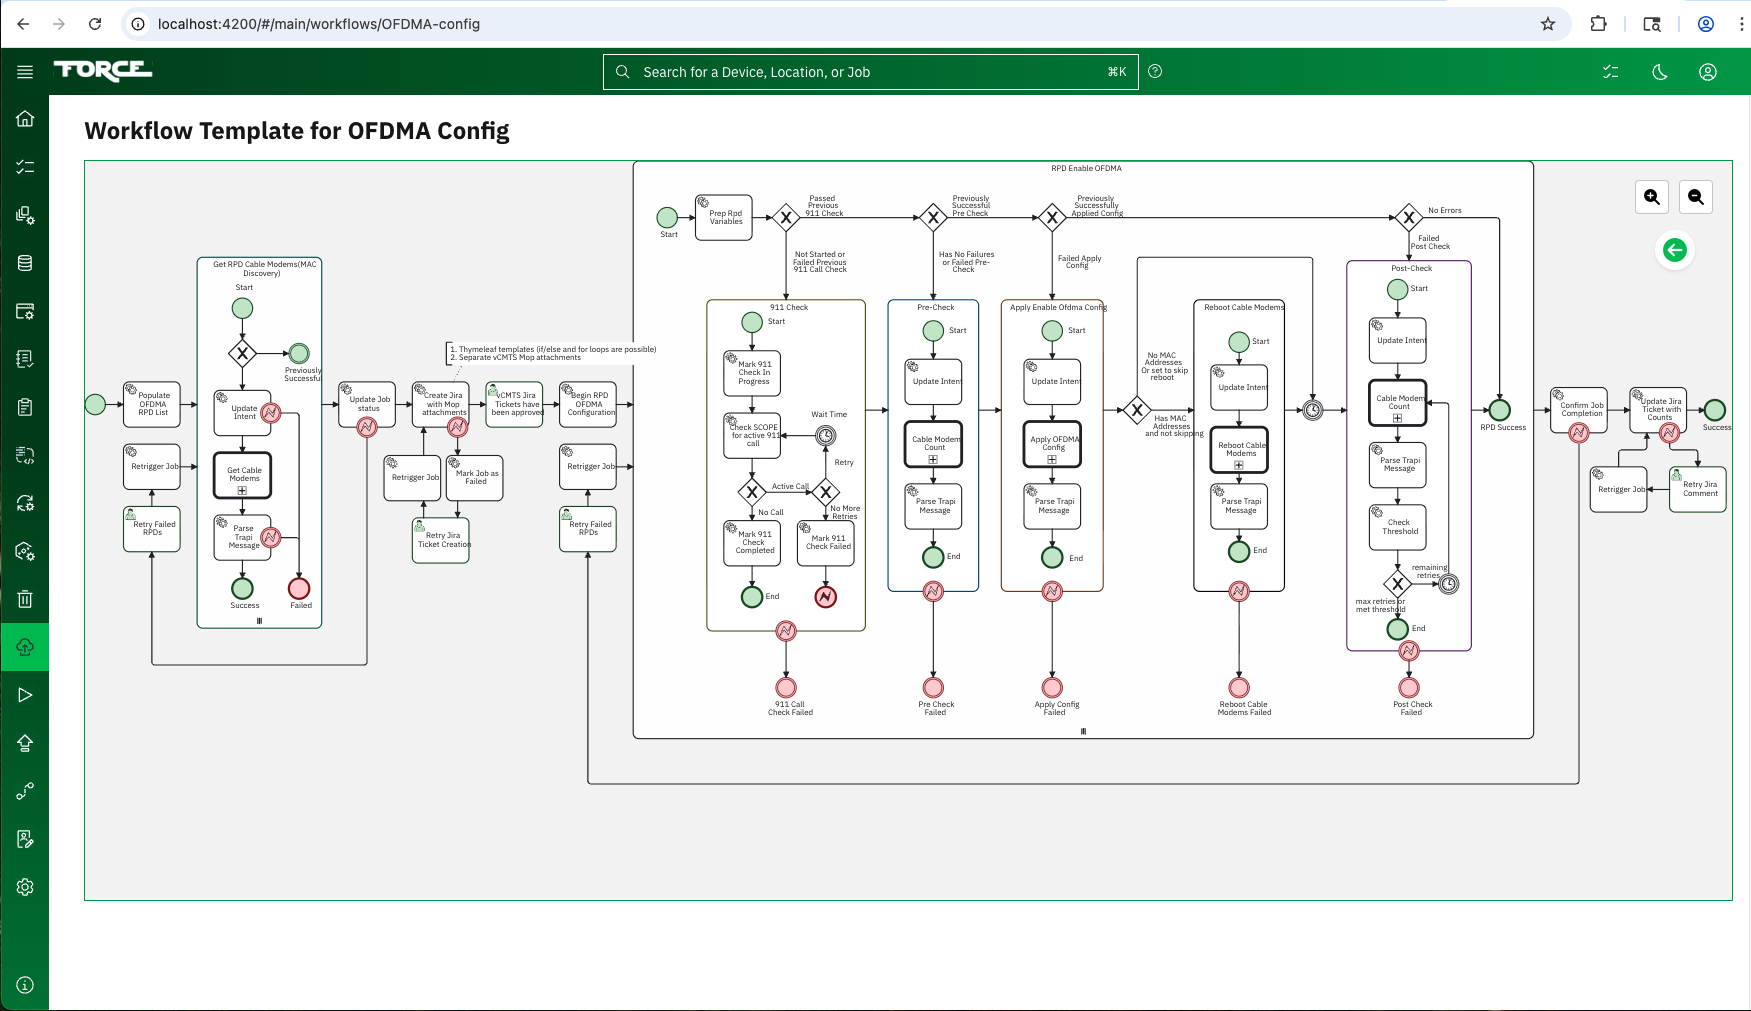
Task: Click the run/play icon in the sidebar
Action: [25, 694]
